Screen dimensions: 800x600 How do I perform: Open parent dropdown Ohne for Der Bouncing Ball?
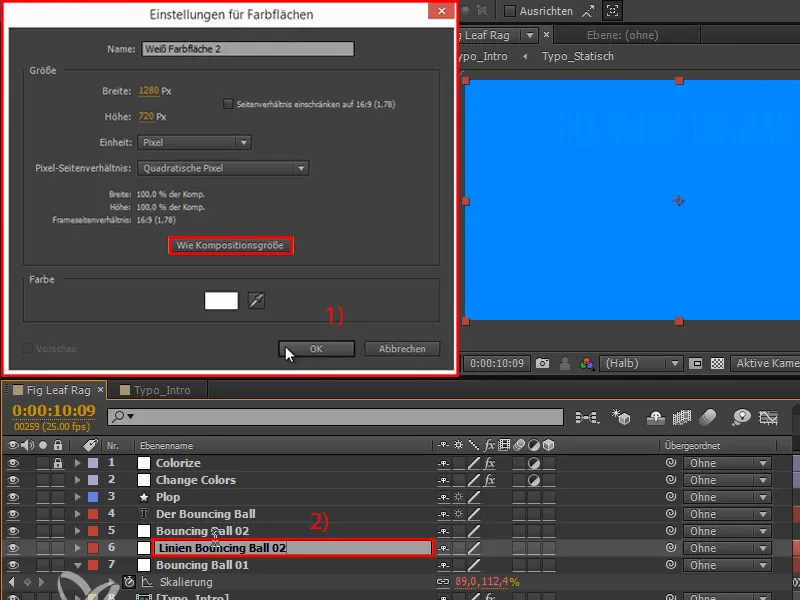(727, 514)
